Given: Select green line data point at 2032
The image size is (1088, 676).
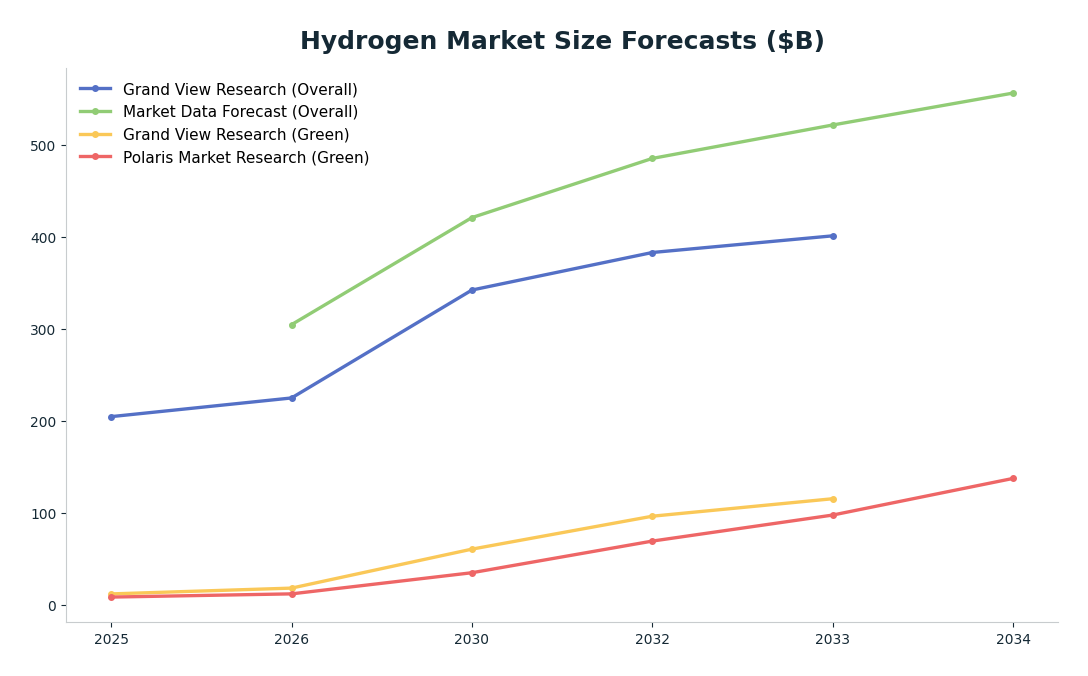Looking at the screenshot, I should 652,158.
